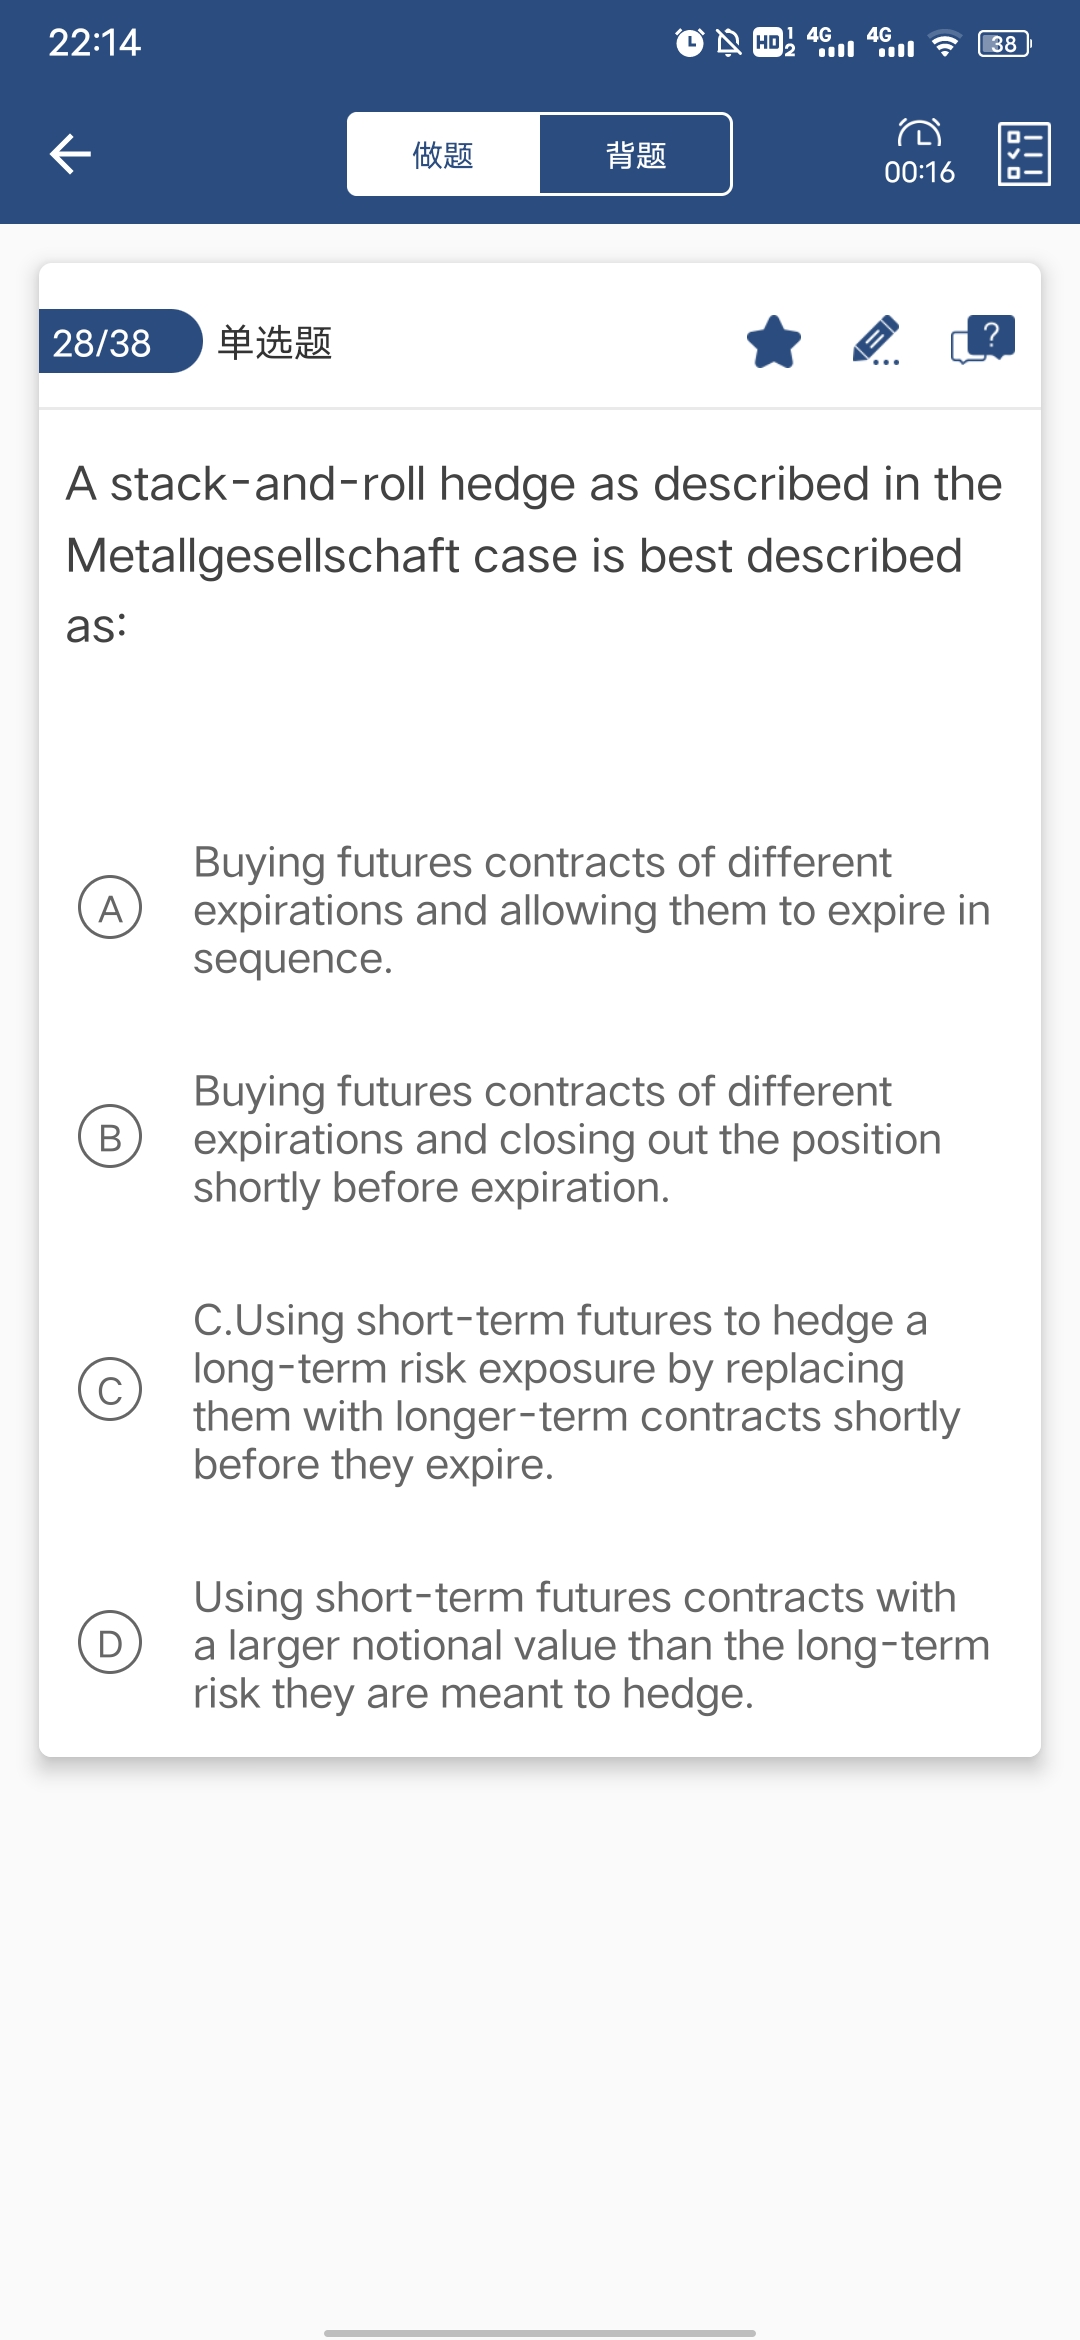Select answer option A radio button
The width and height of the screenshot is (1080, 2340).
(x=110, y=908)
